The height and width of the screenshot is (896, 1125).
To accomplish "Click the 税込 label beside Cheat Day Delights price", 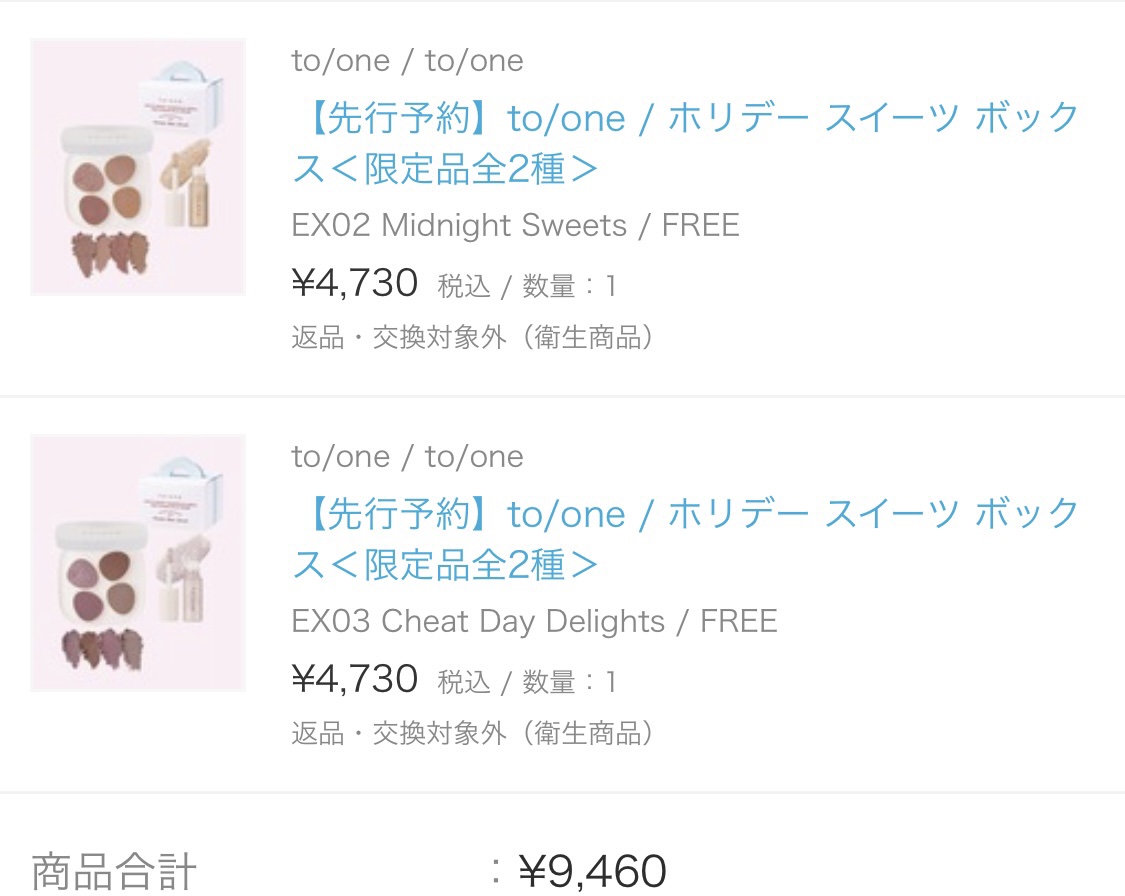I will click(464, 682).
